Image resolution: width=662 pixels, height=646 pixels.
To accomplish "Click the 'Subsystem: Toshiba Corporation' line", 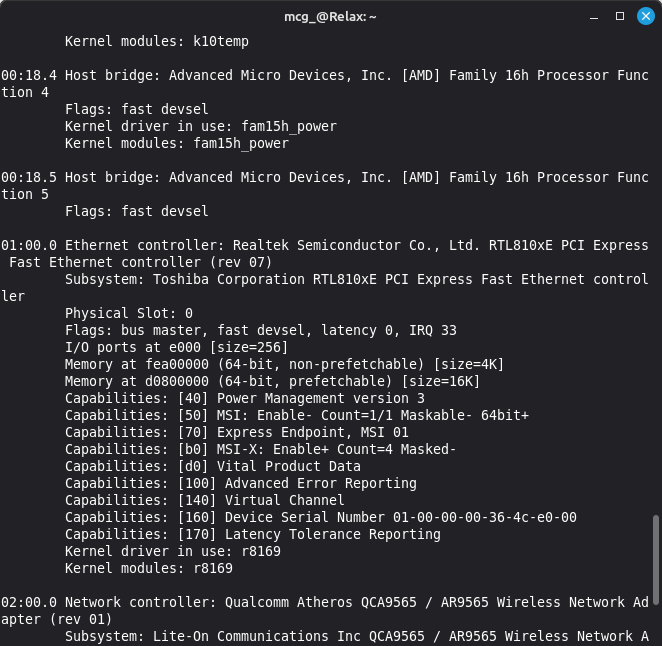I will coord(357,280).
